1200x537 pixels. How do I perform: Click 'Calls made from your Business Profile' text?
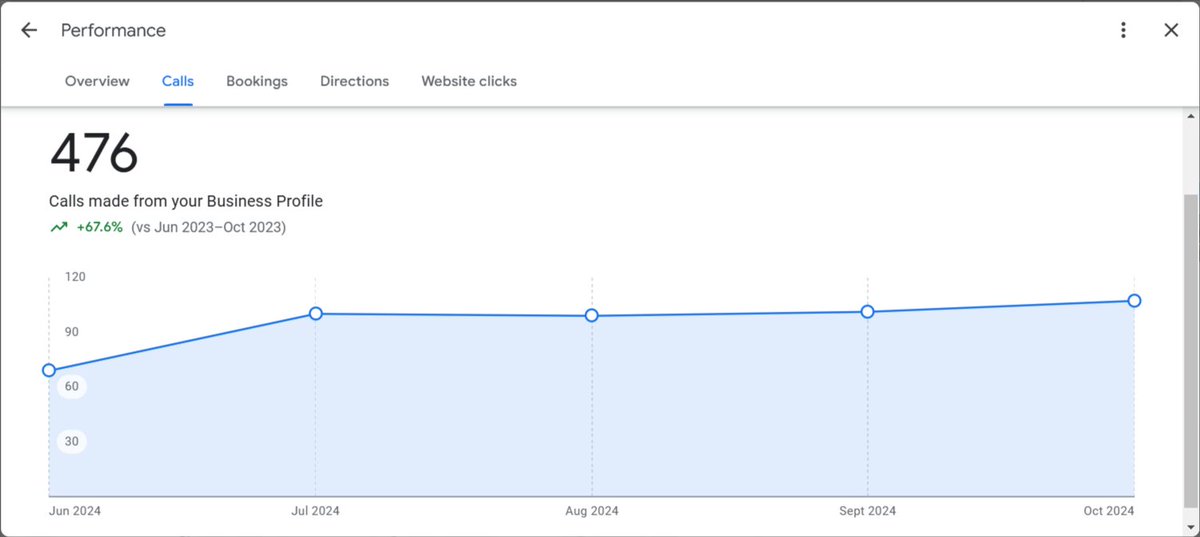point(186,201)
